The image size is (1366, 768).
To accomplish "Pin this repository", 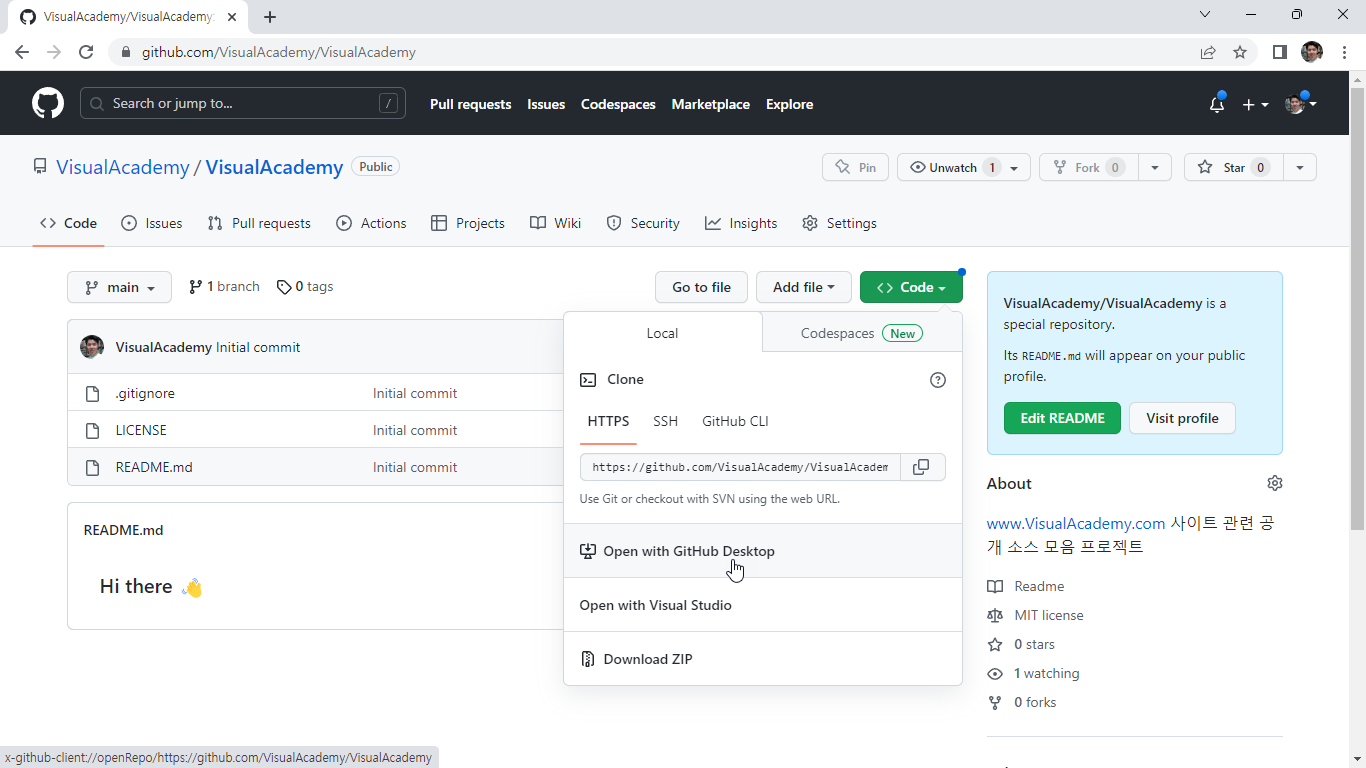I will coord(855,167).
